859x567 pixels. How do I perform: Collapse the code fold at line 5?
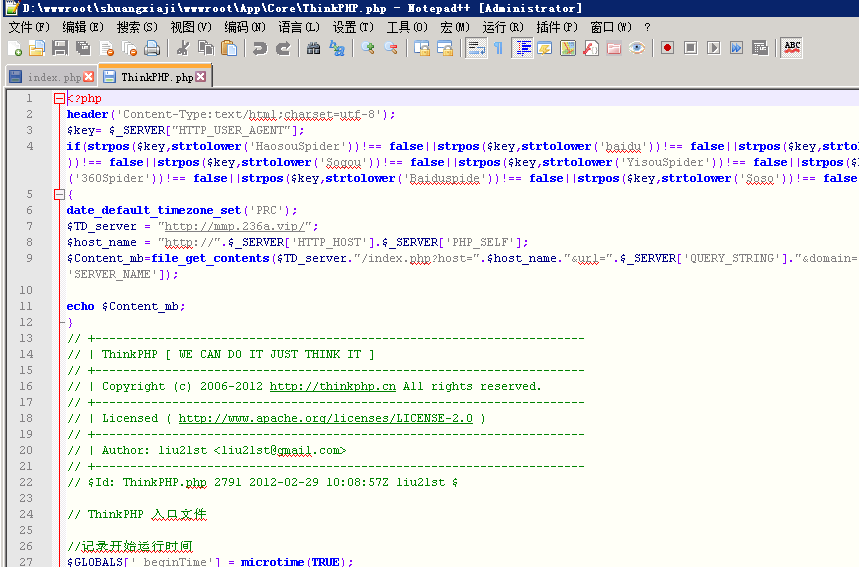(x=59, y=194)
